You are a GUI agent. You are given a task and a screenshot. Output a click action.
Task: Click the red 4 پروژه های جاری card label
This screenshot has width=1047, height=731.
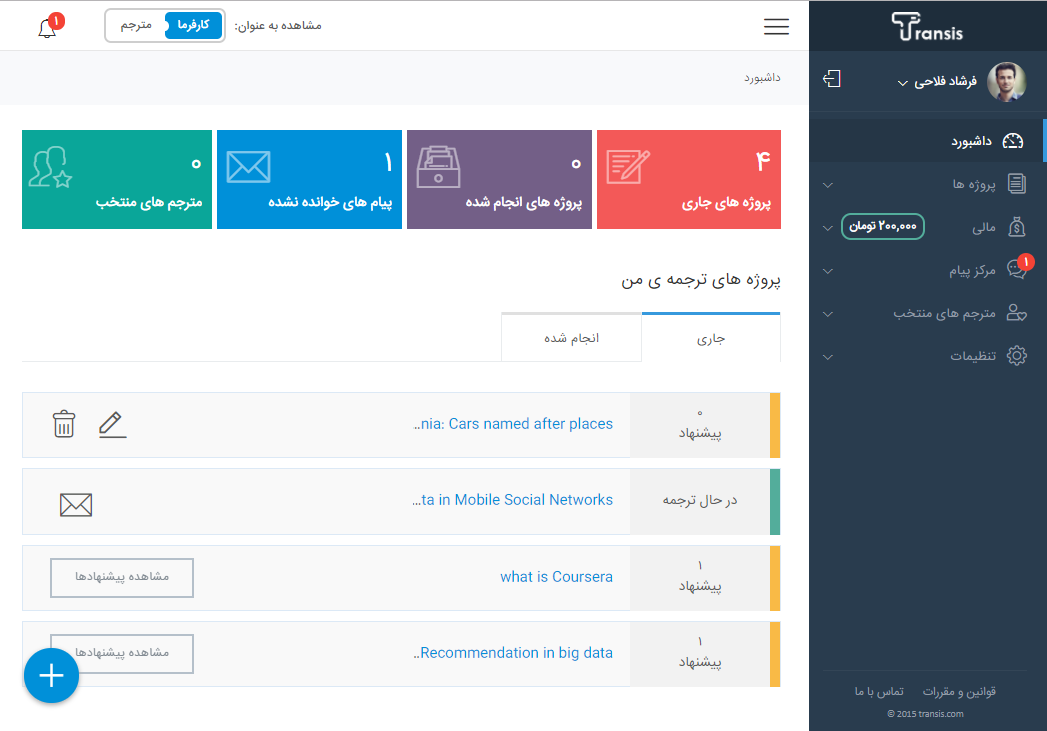click(726, 203)
